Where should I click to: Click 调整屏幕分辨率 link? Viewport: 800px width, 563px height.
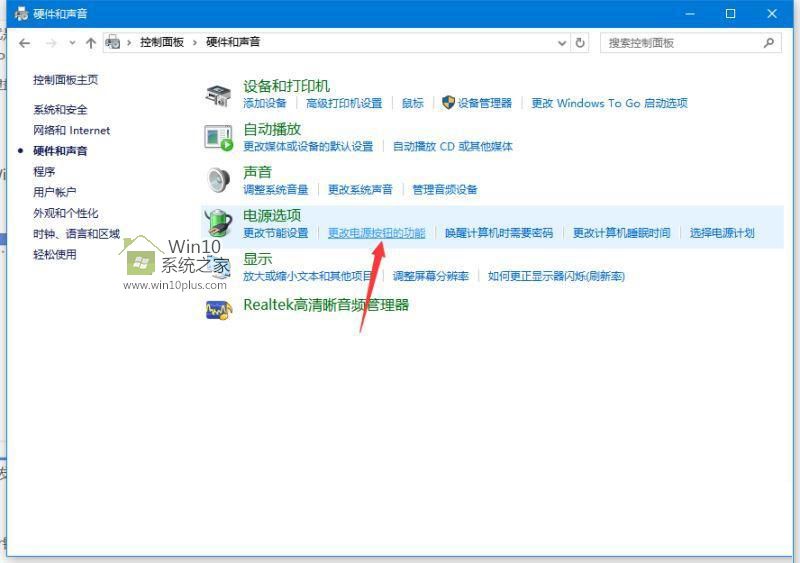(x=431, y=276)
